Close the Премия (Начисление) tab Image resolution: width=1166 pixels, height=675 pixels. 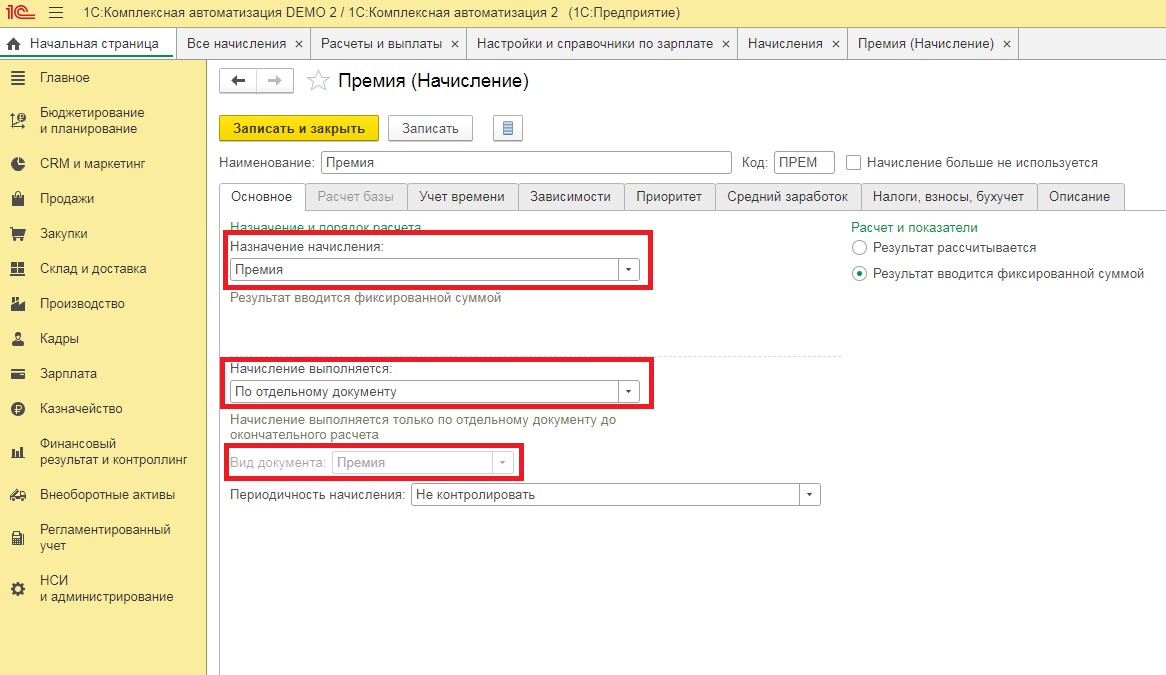coord(1007,44)
